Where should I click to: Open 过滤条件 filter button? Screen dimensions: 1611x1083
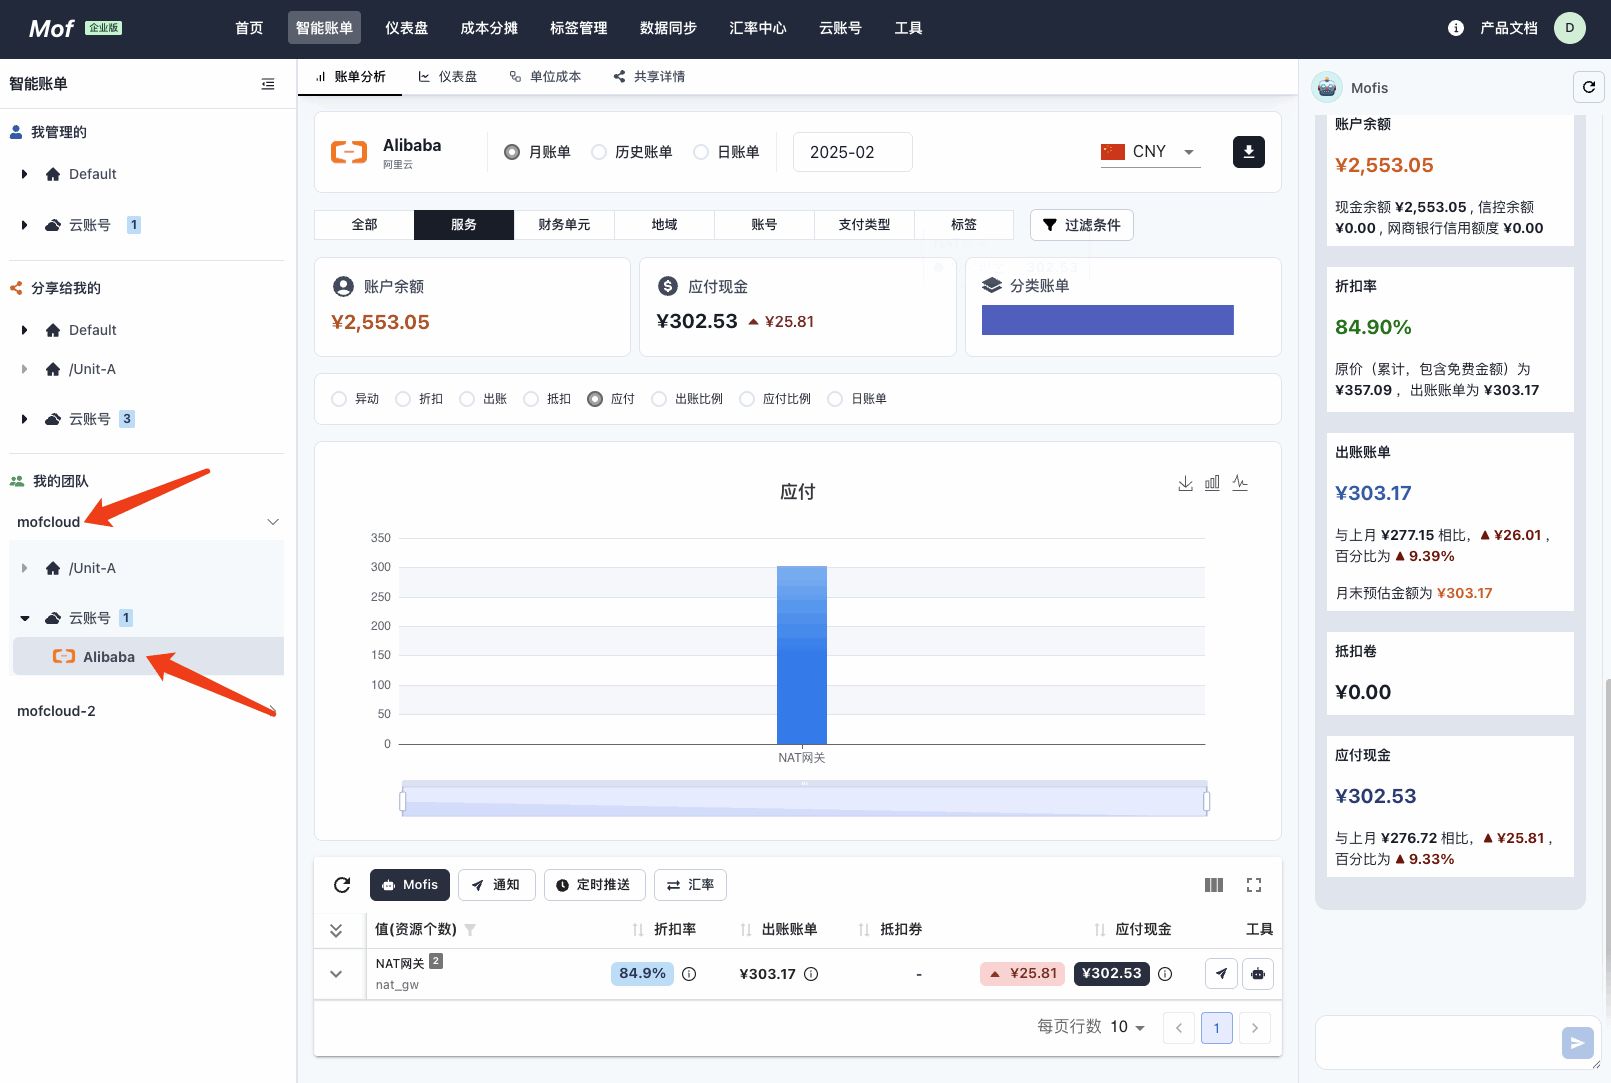[x=1081, y=225]
